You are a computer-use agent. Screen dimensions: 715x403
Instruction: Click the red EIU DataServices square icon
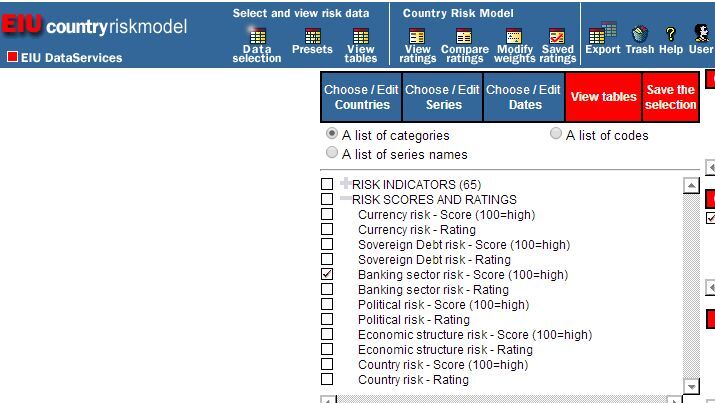[12, 57]
